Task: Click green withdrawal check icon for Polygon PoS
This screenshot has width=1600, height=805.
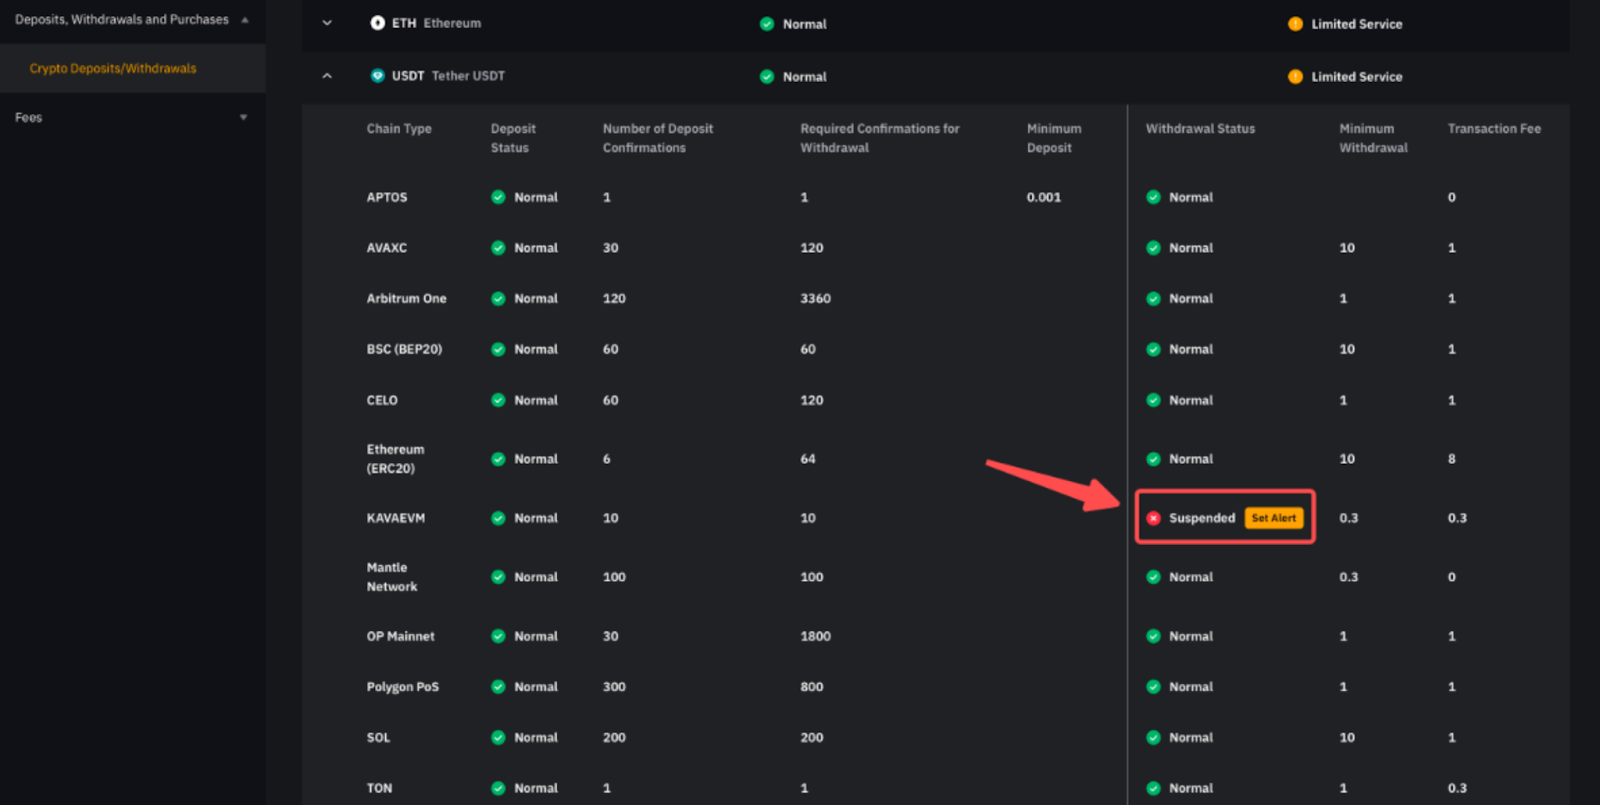Action: coord(1153,687)
